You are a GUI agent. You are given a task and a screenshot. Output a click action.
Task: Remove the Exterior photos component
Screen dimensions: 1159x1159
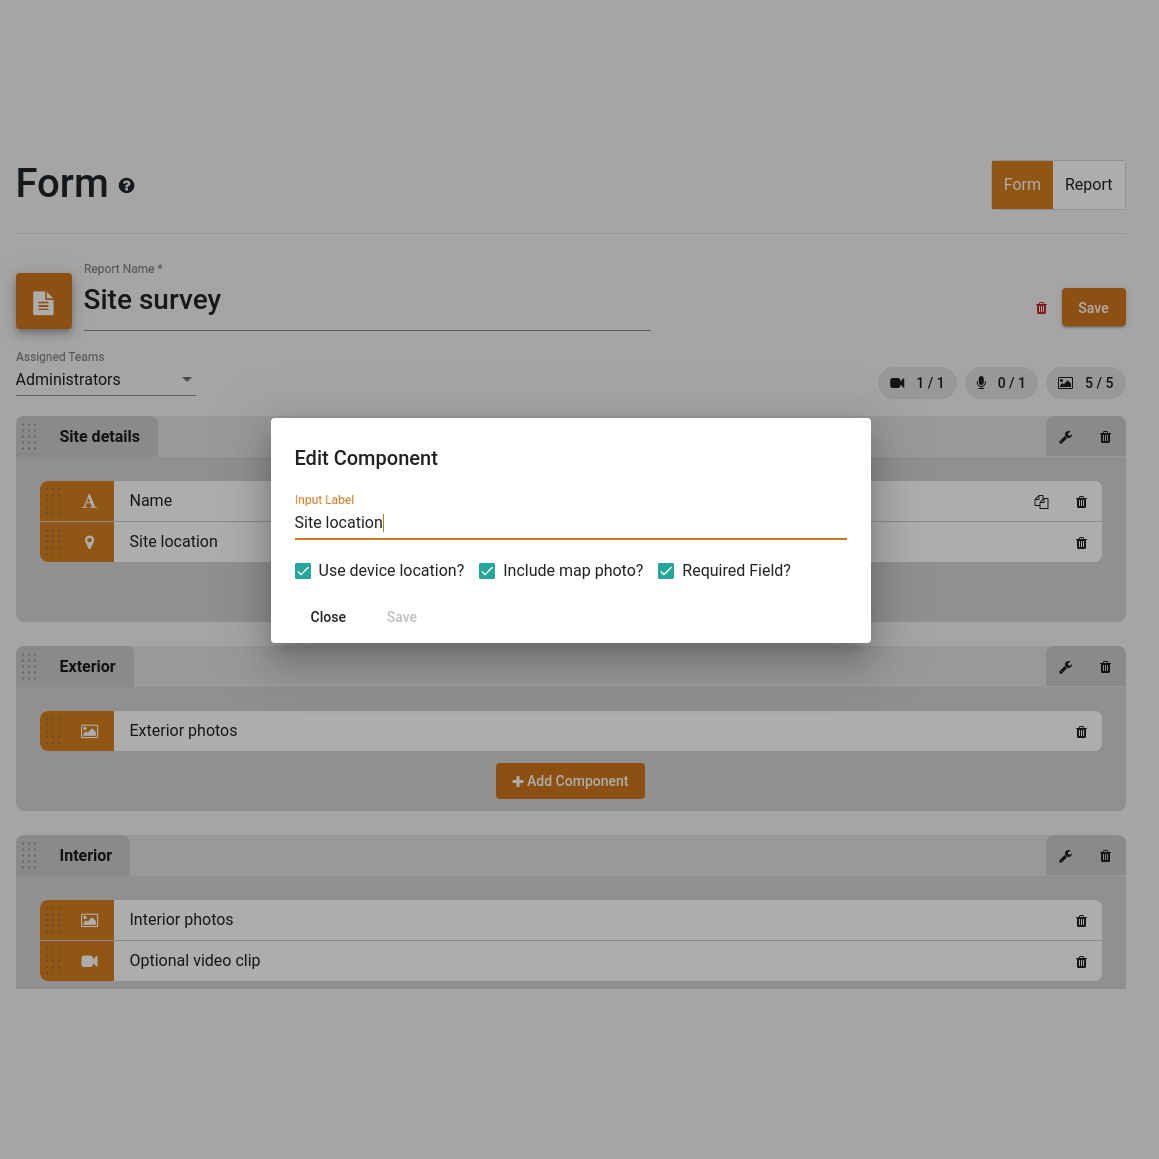[x=1081, y=732]
